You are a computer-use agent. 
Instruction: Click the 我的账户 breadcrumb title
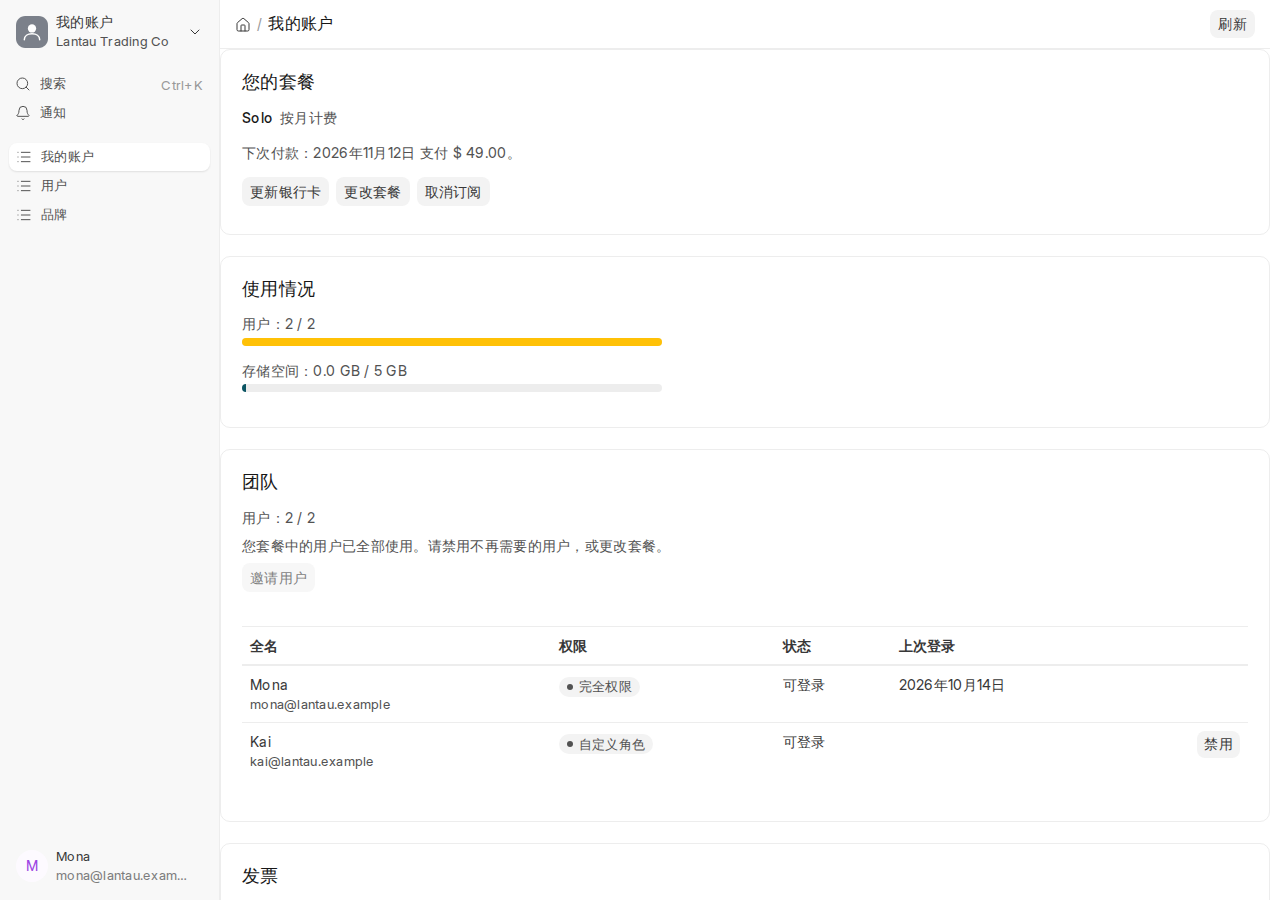coord(300,24)
